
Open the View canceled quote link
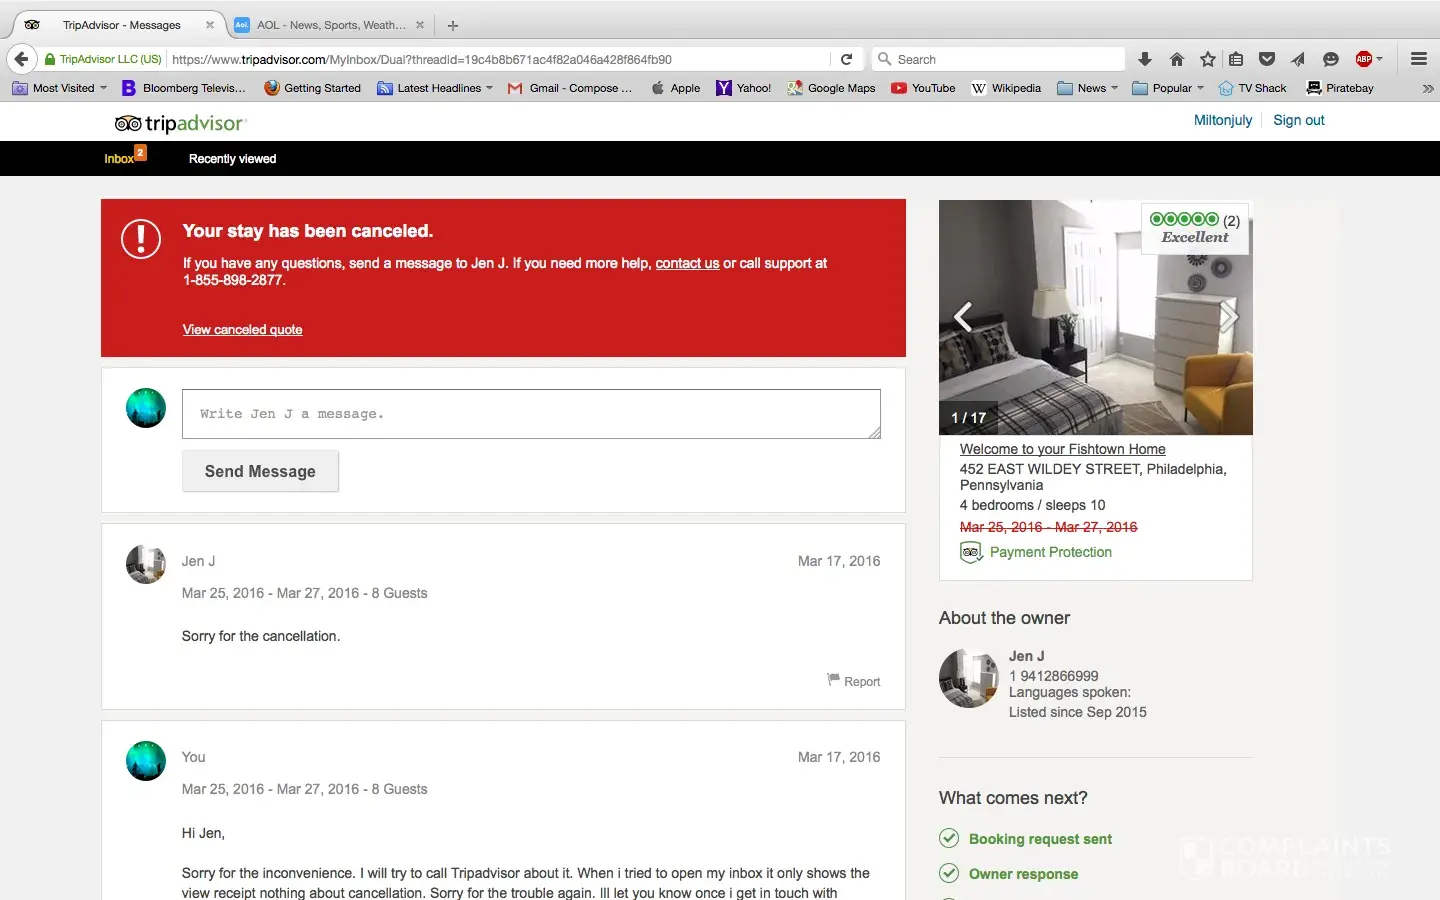pyautogui.click(x=242, y=329)
